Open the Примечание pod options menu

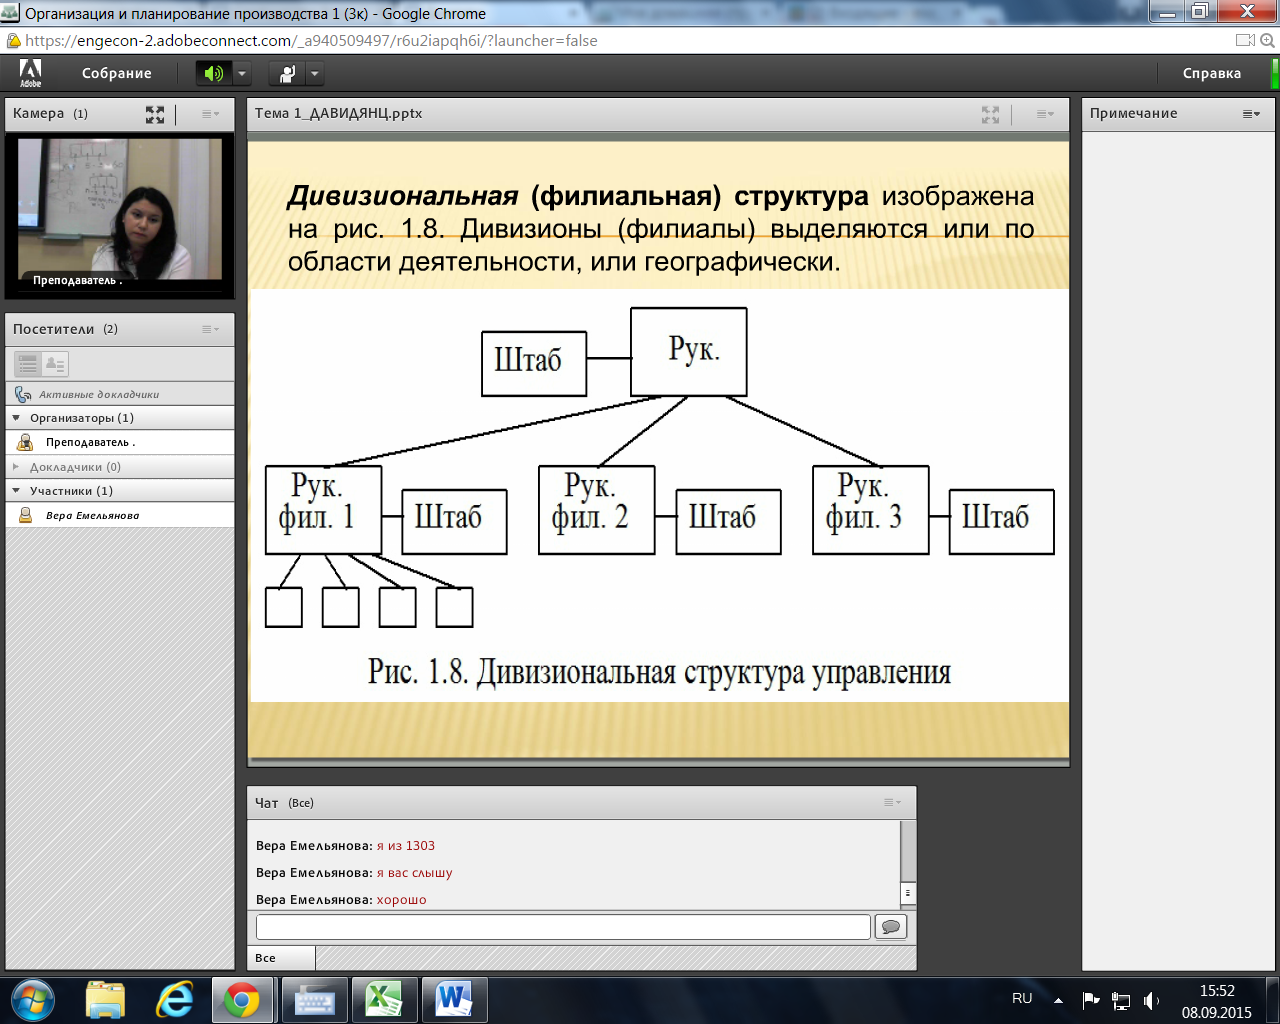tap(1251, 114)
